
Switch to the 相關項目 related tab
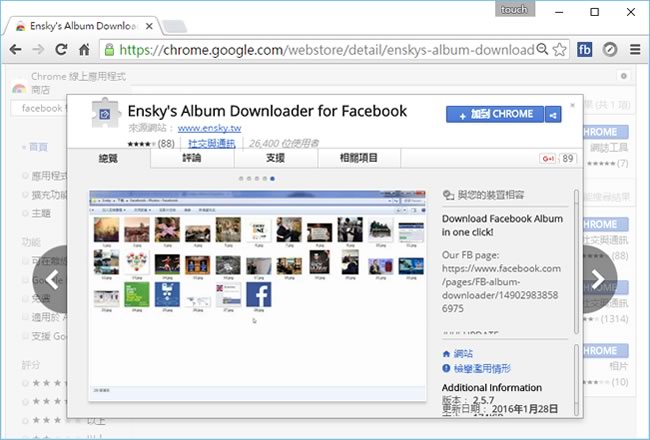coord(359,158)
